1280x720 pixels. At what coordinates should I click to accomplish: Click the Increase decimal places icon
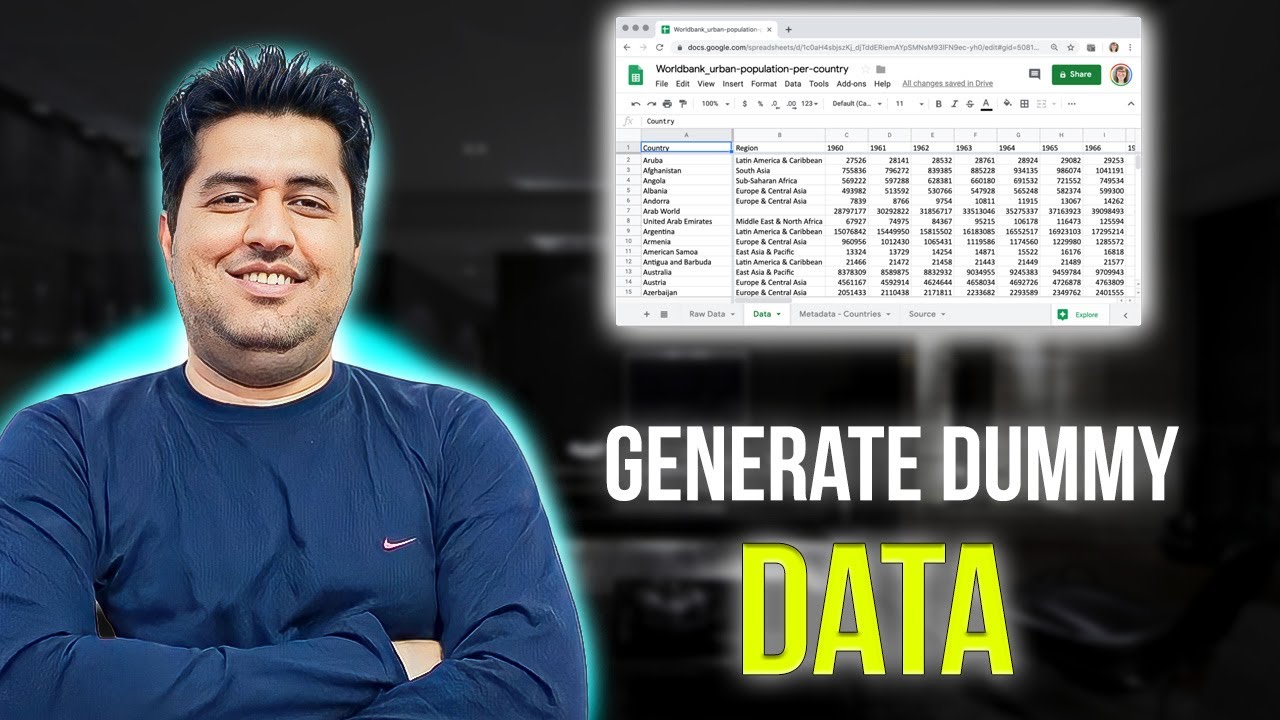pos(792,104)
